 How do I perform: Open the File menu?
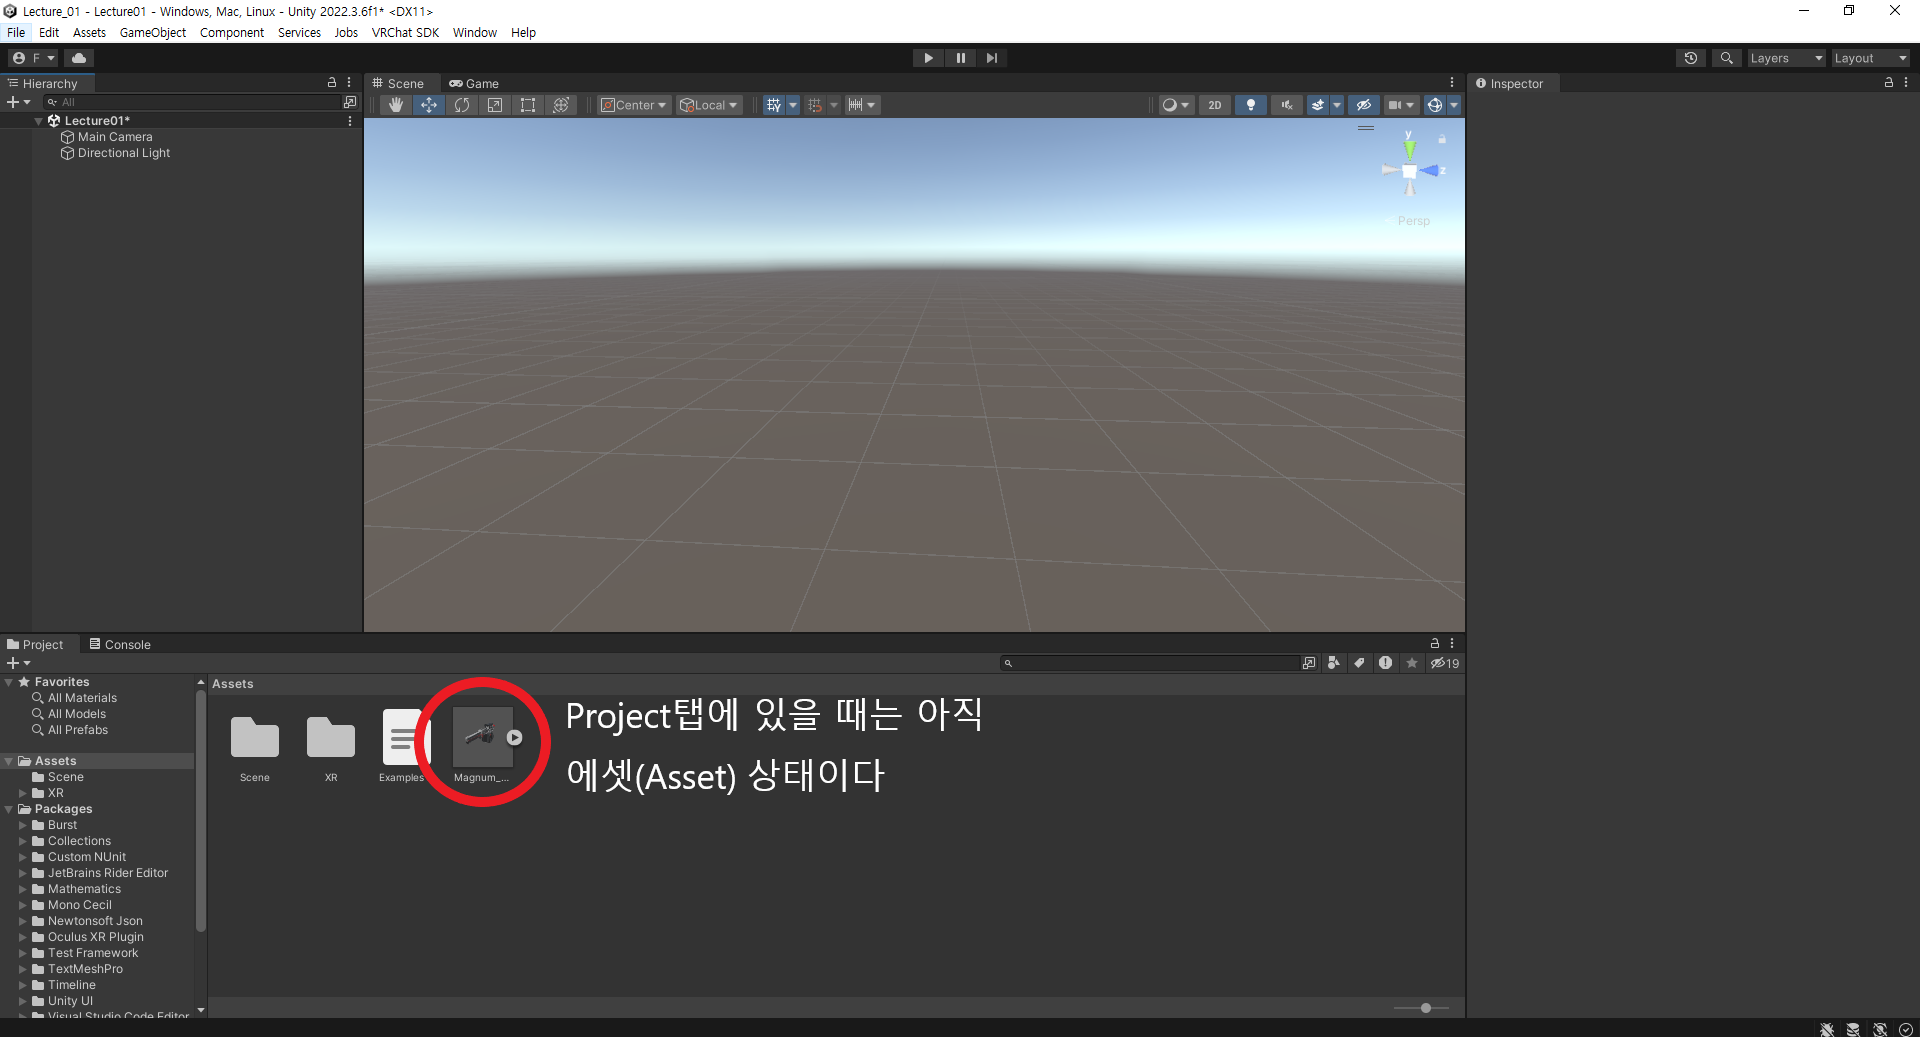tap(16, 32)
